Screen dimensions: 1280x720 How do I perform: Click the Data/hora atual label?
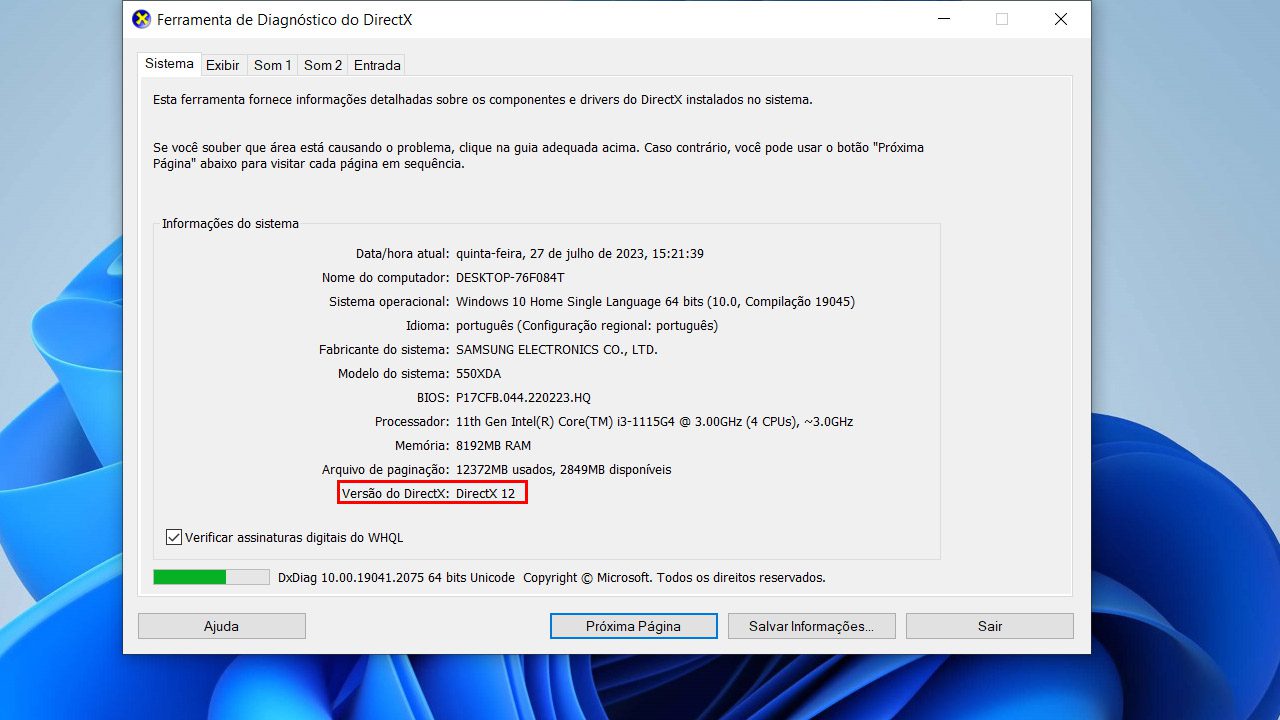(x=403, y=254)
